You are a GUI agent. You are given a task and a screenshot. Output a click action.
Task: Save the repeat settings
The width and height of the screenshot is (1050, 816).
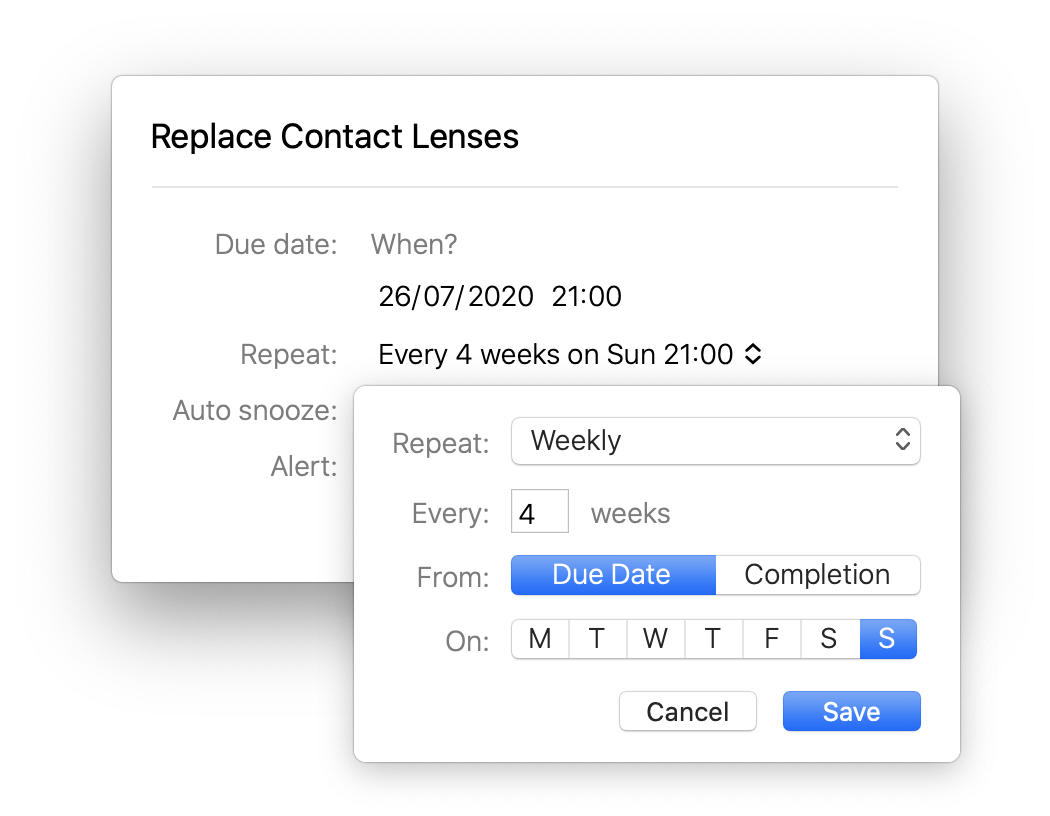(x=852, y=712)
